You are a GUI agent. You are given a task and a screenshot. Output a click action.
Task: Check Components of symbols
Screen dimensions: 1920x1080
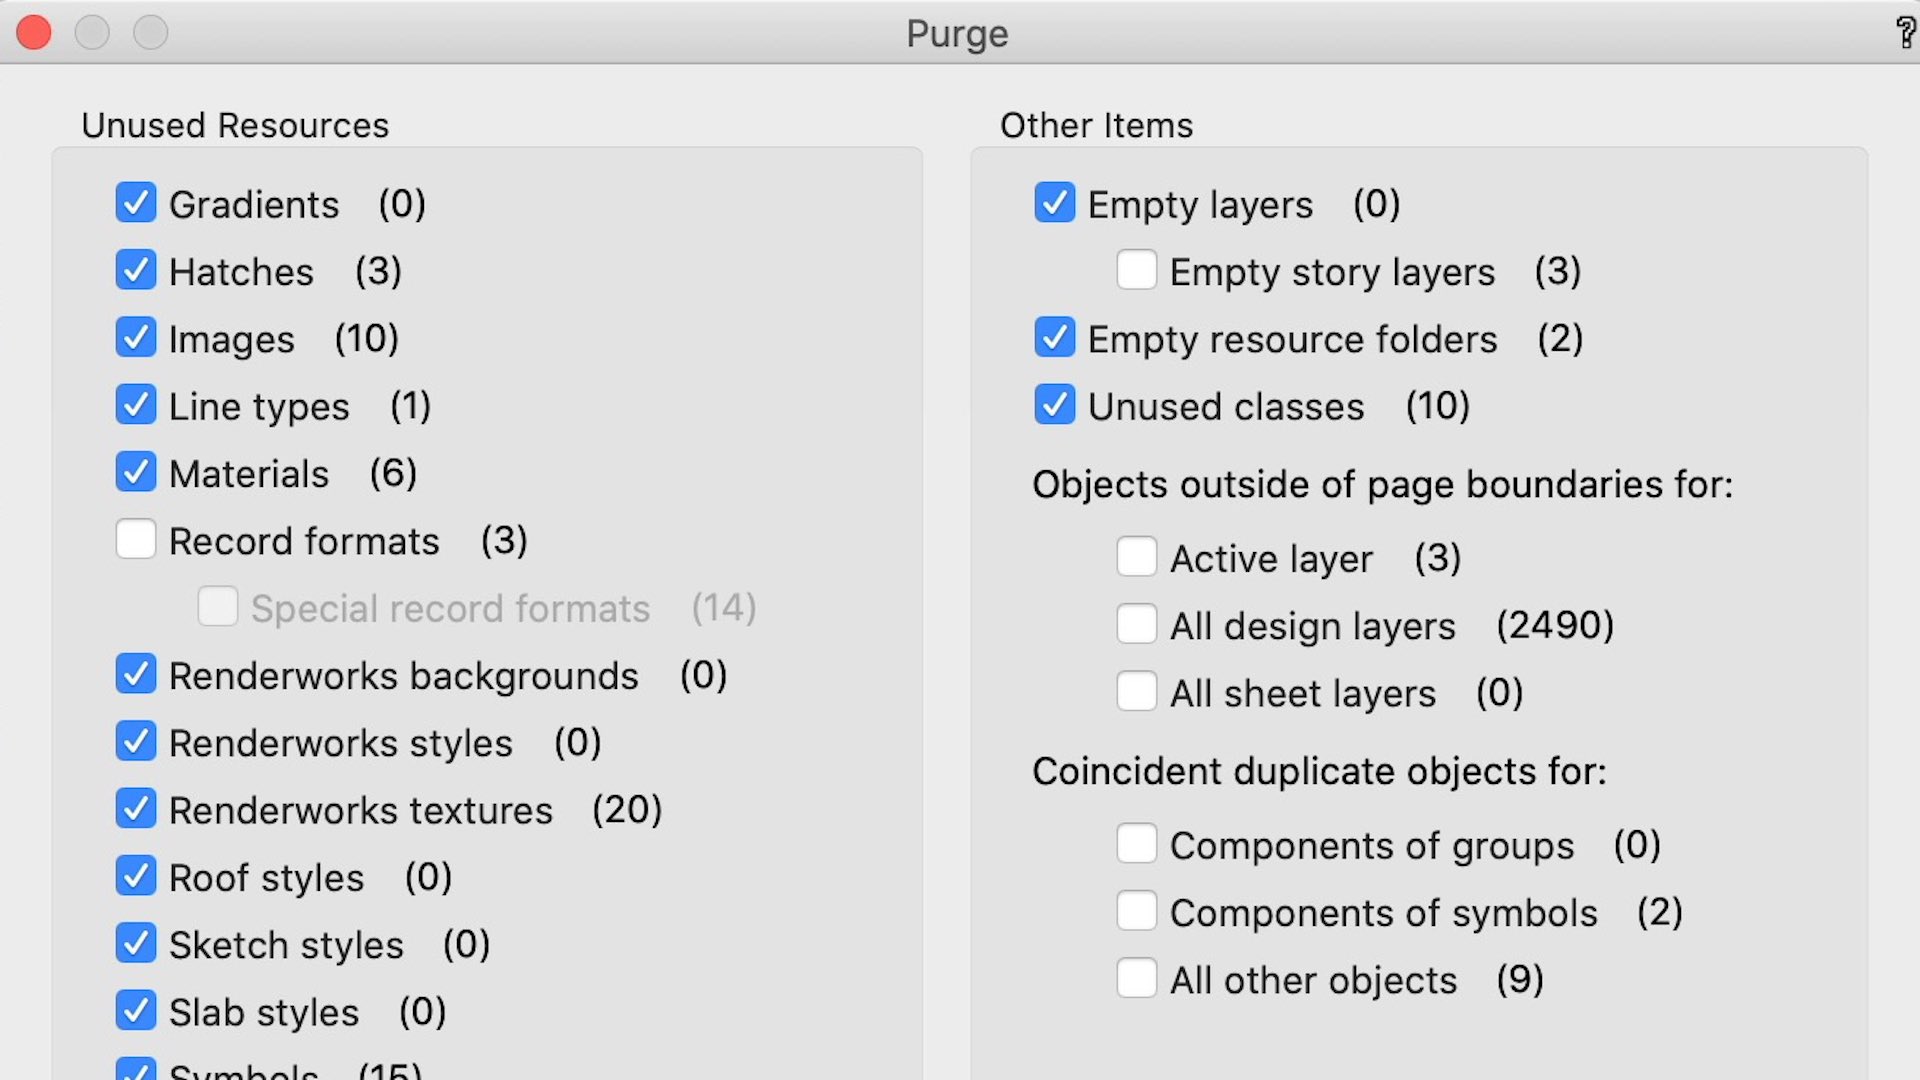click(x=1137, y=912)
